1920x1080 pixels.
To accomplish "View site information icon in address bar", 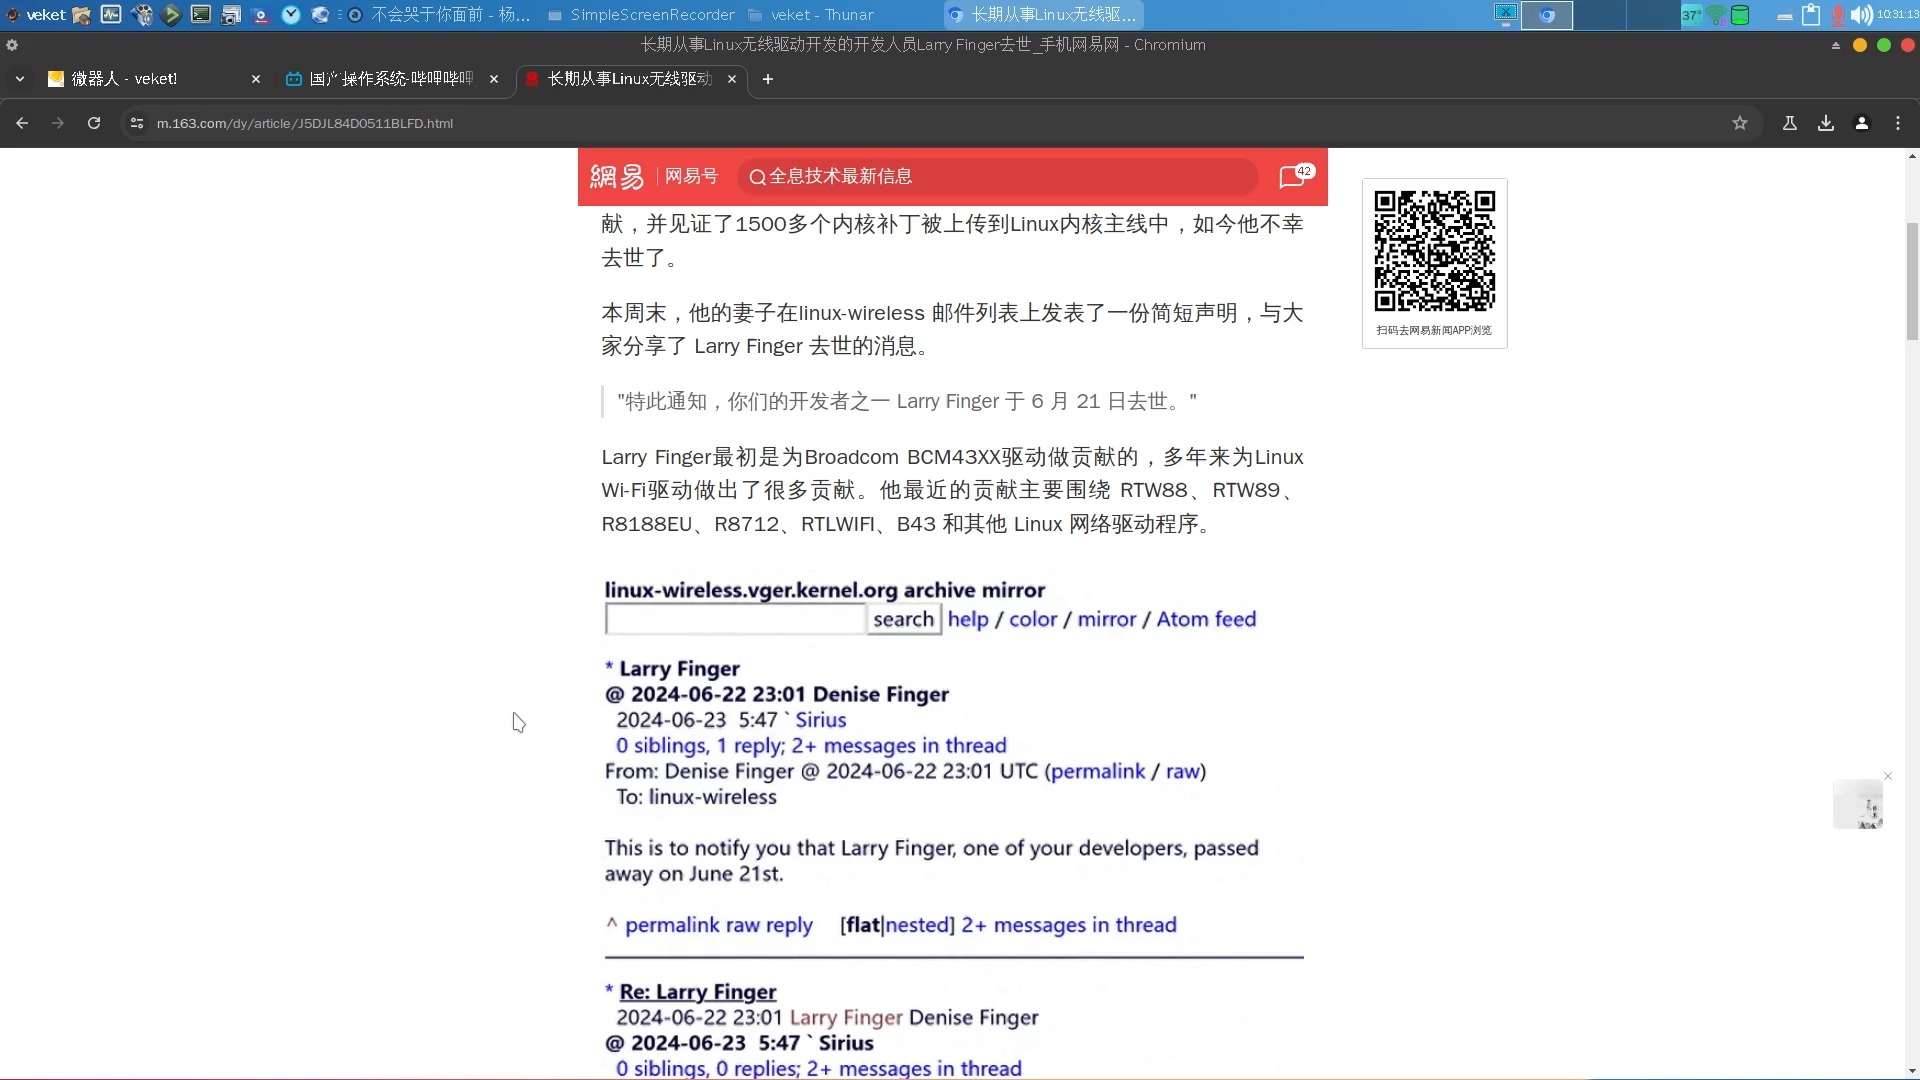I will click(x=137, y=123).
